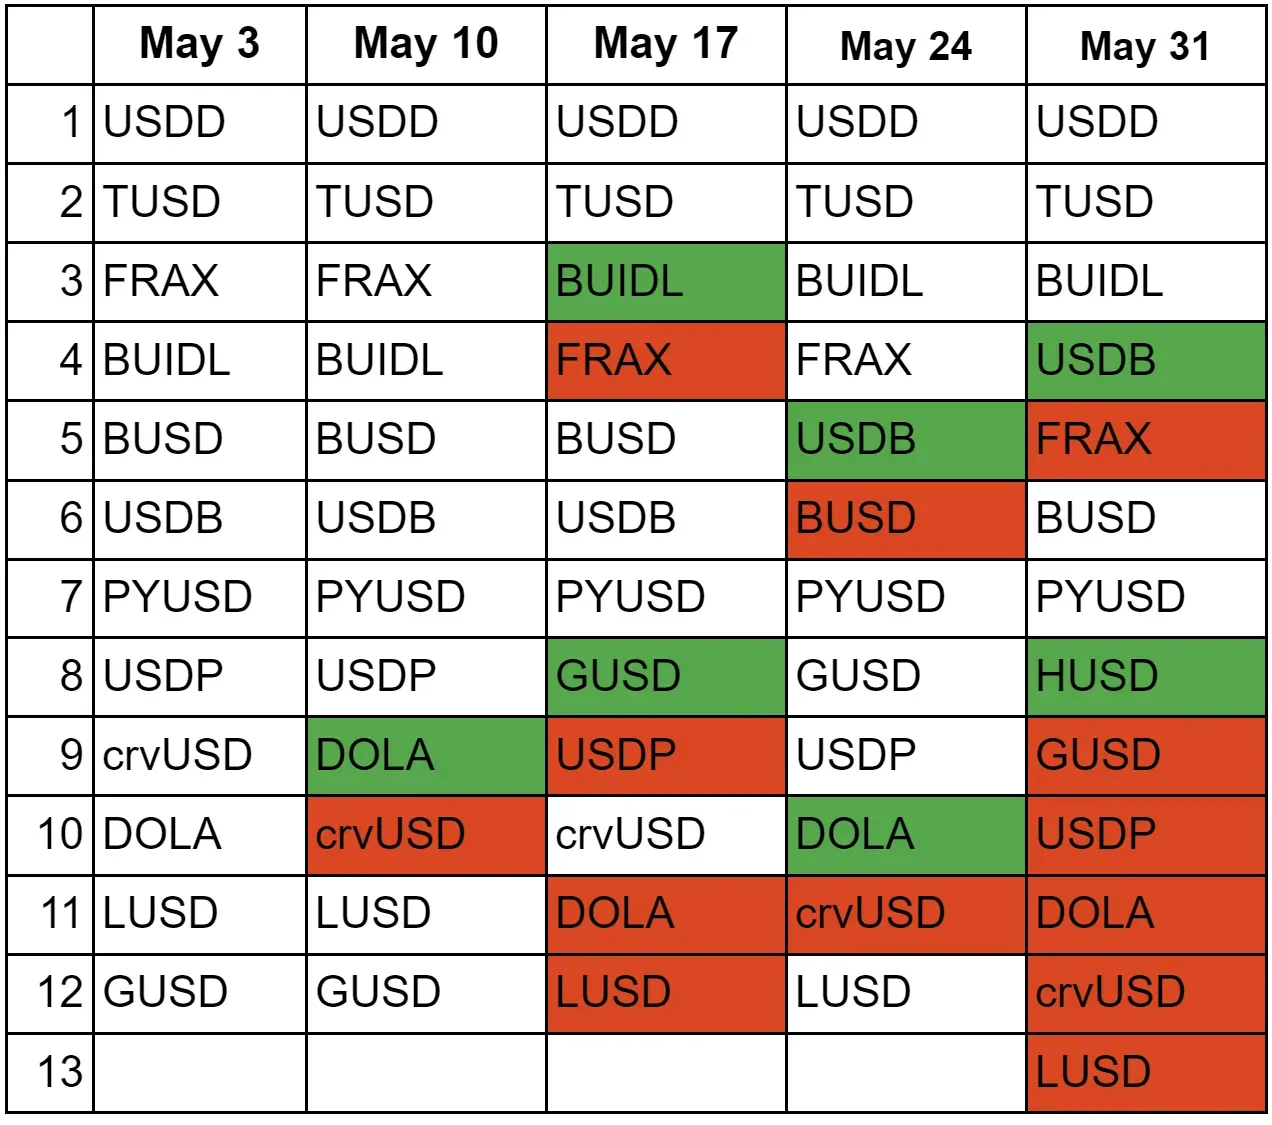Click PYUSD under May 24
This screenshot has height=1125, width=1272.
[906, 597]
